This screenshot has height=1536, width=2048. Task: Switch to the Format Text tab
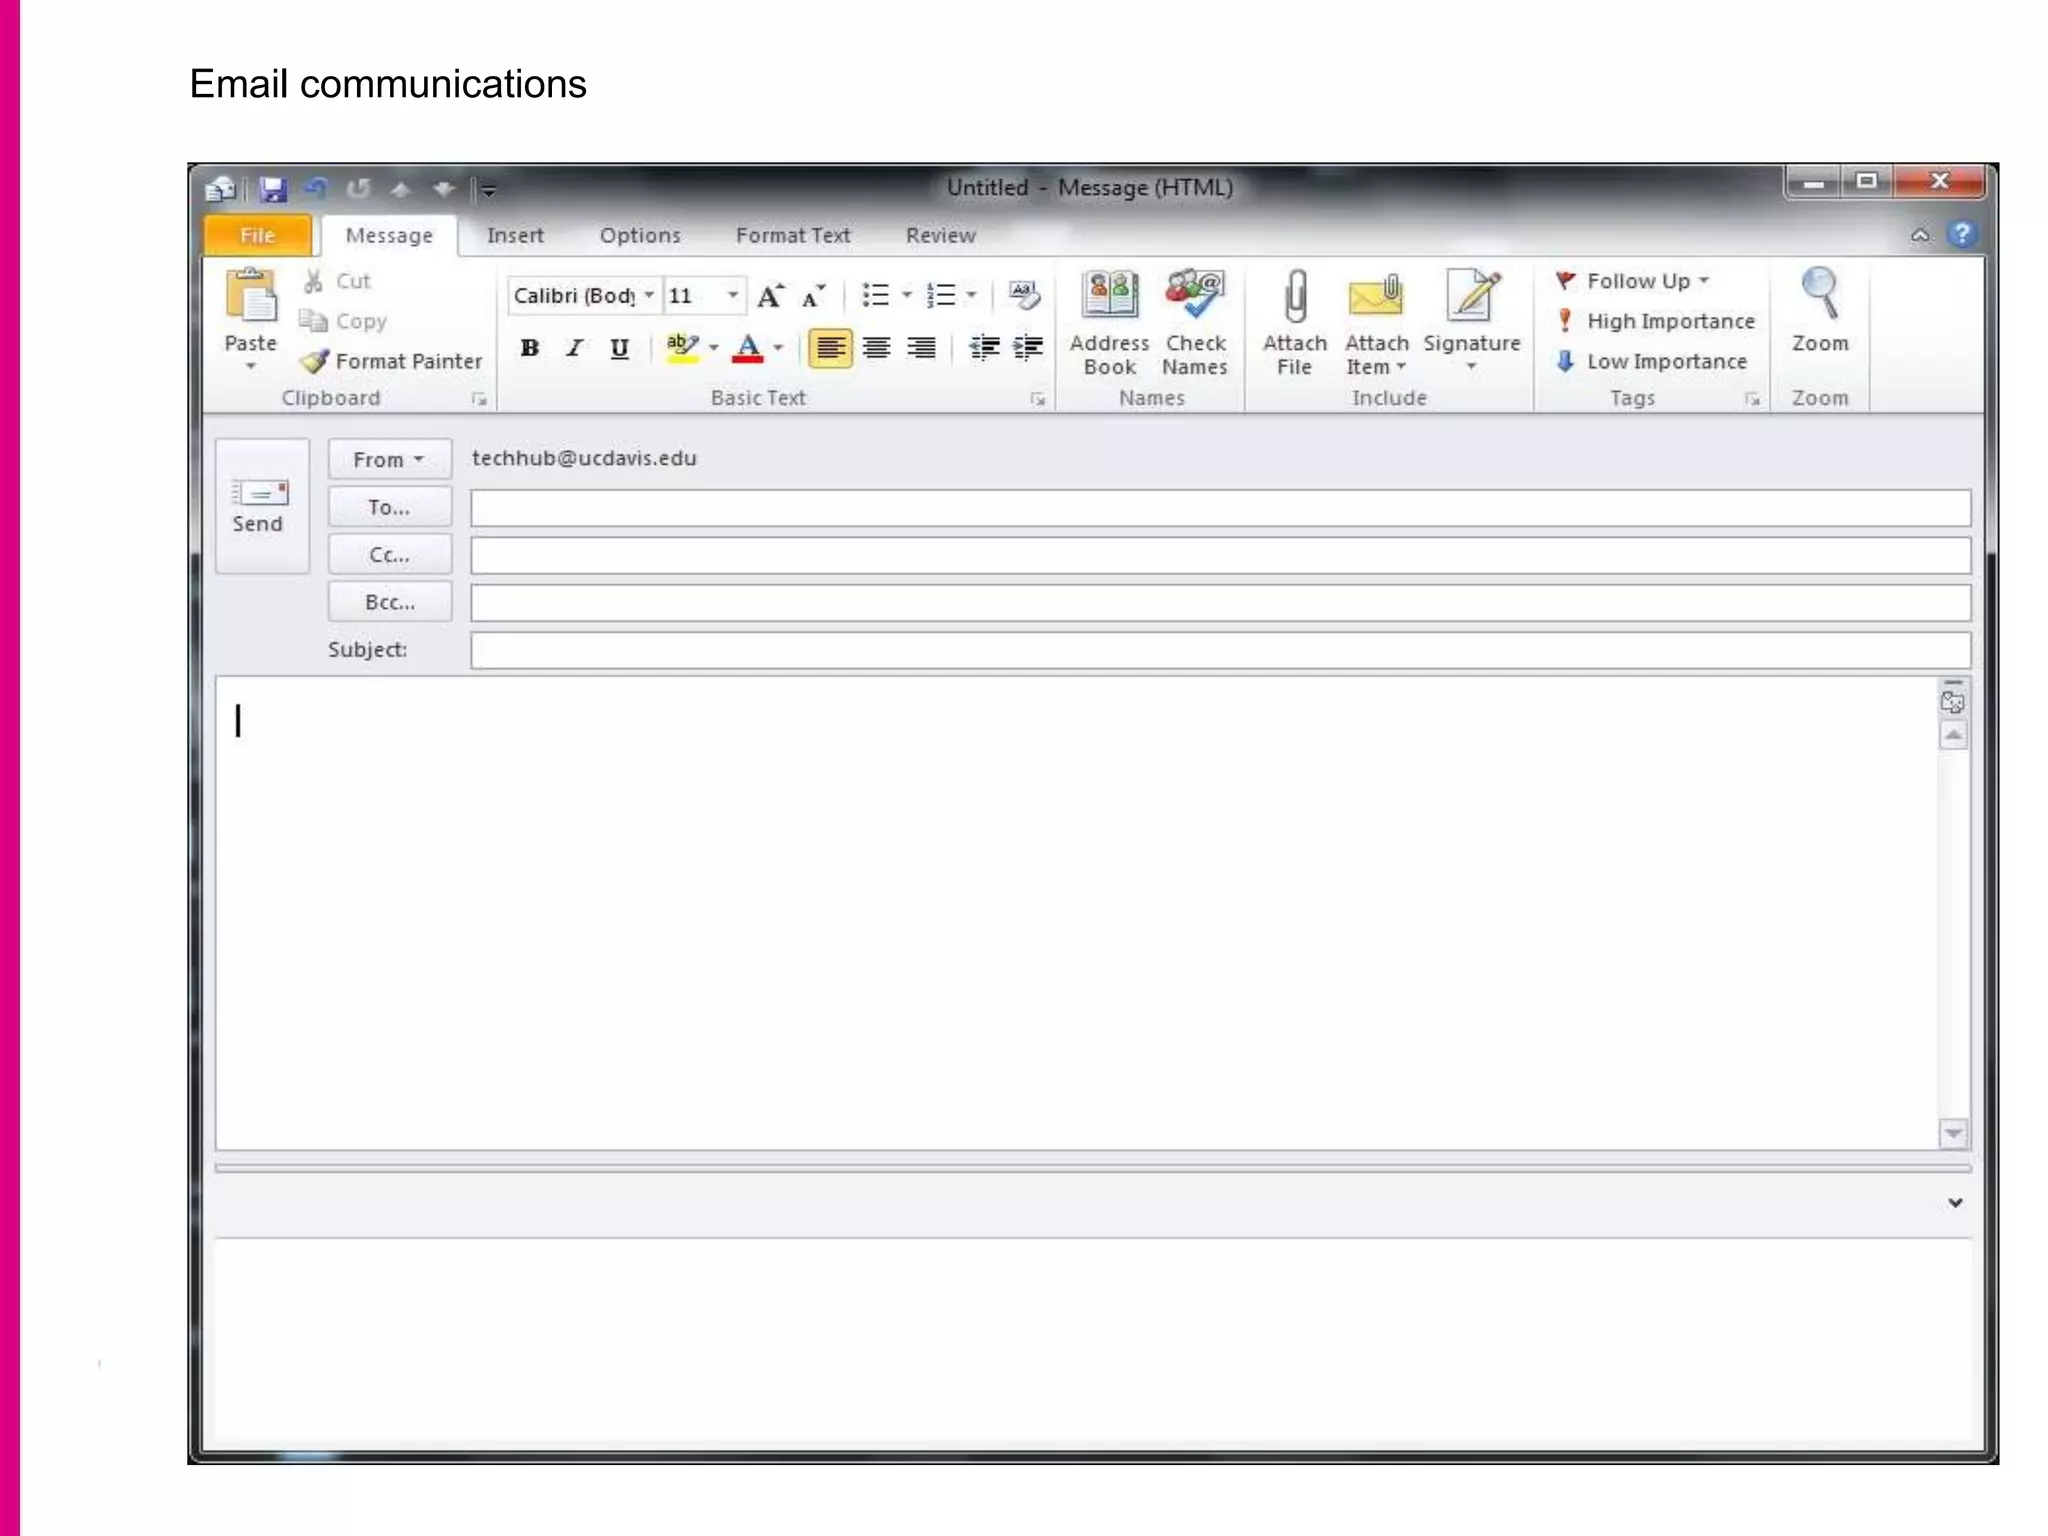[x=793, y=235]
